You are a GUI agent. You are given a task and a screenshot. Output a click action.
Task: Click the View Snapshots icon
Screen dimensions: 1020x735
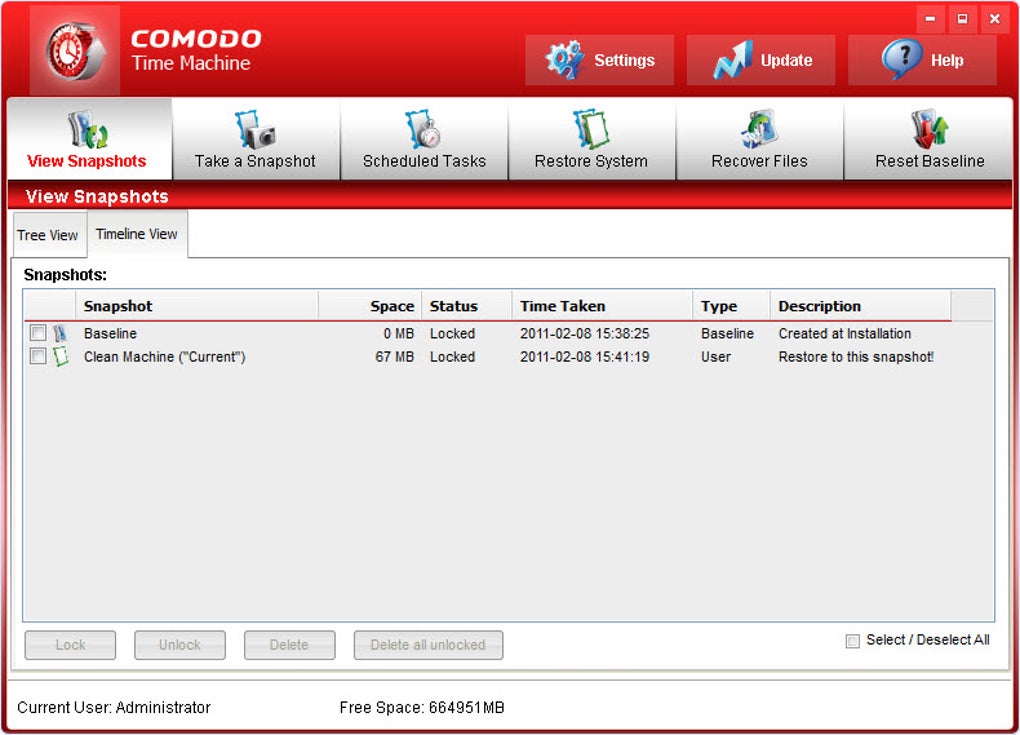88,129
